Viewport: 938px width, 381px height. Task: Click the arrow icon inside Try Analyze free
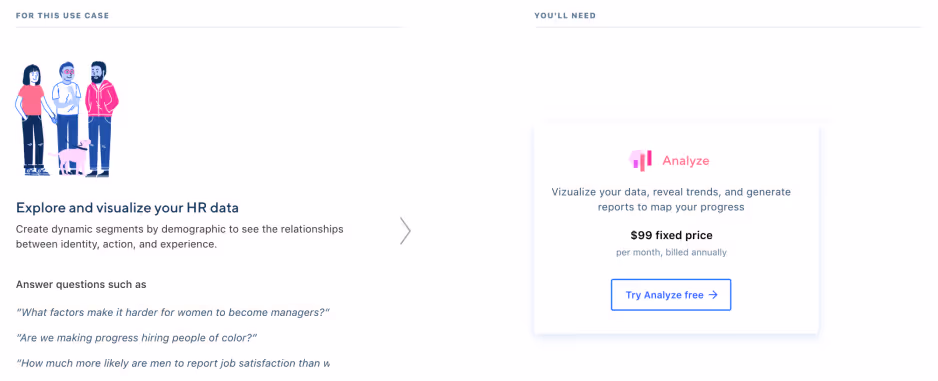pyautogui.click(x=712, y=295)
